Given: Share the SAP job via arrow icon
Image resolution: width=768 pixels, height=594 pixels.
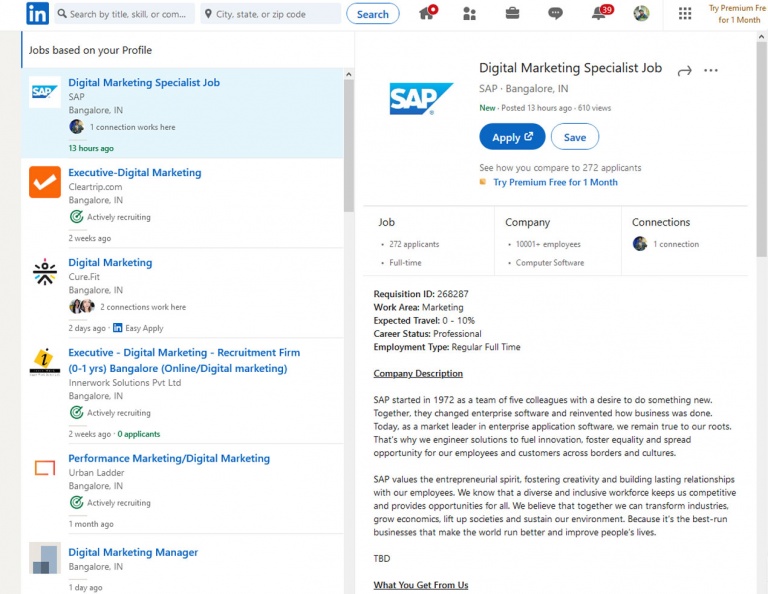Looking at the screenshot, I should (684, 71).
